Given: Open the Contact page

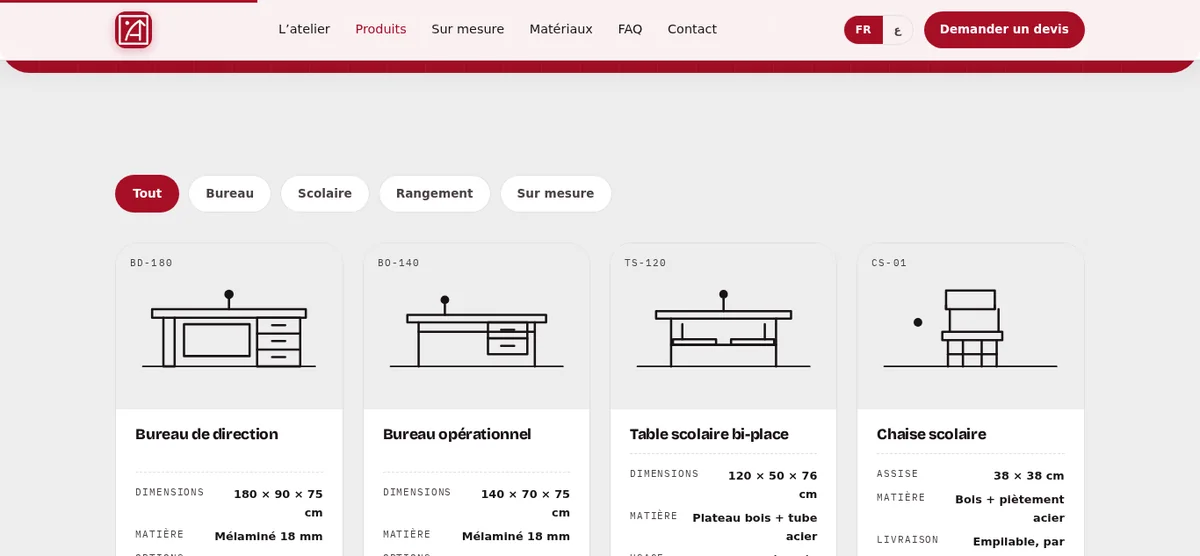Looking at the screenshot, I should [x=692, y=29].
